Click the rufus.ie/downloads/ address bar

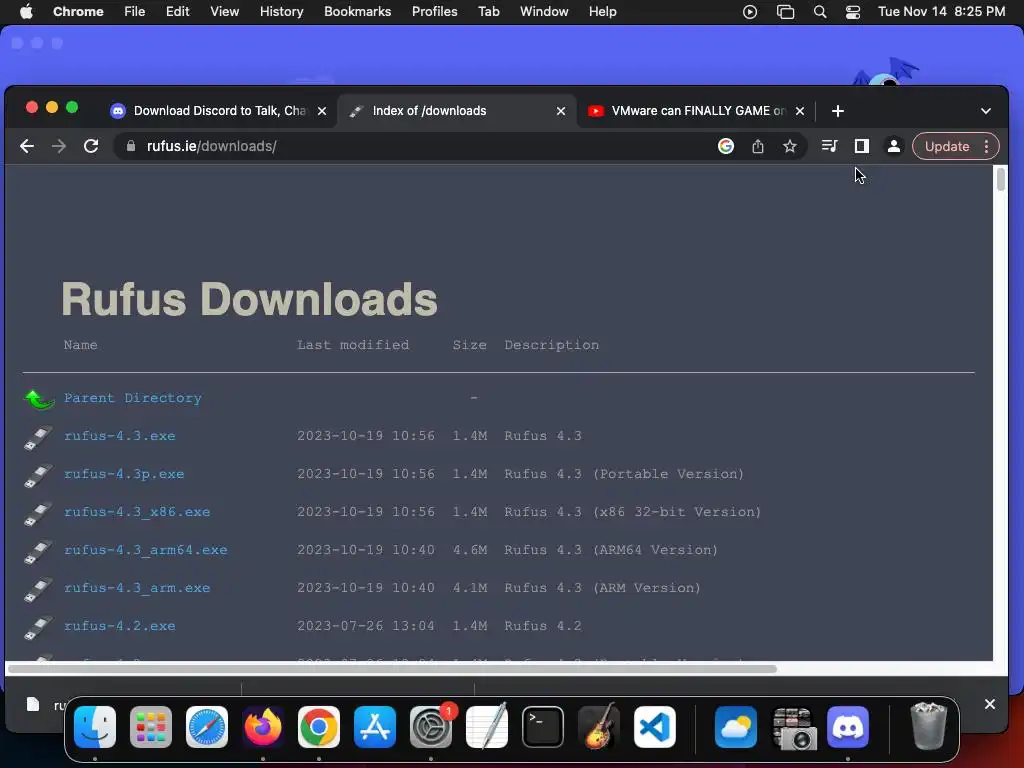[418, 146]
